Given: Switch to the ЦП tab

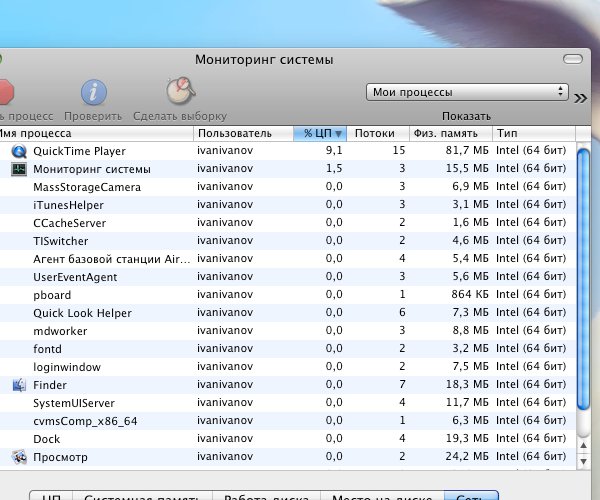Looking at the screenshot, I should click(x=51, y=495).
